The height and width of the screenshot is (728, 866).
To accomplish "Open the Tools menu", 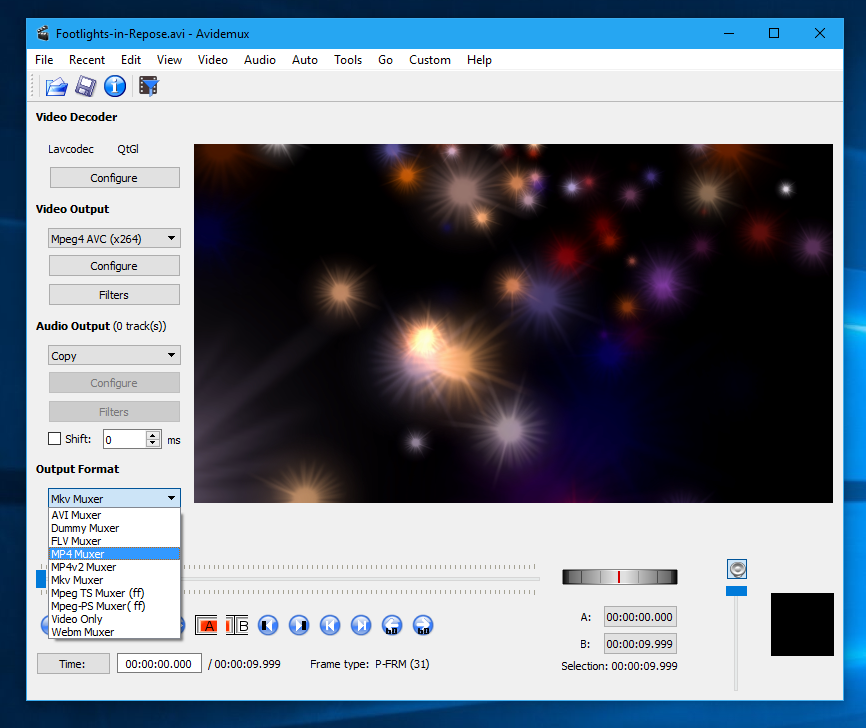I will click(x=348, y=60).
